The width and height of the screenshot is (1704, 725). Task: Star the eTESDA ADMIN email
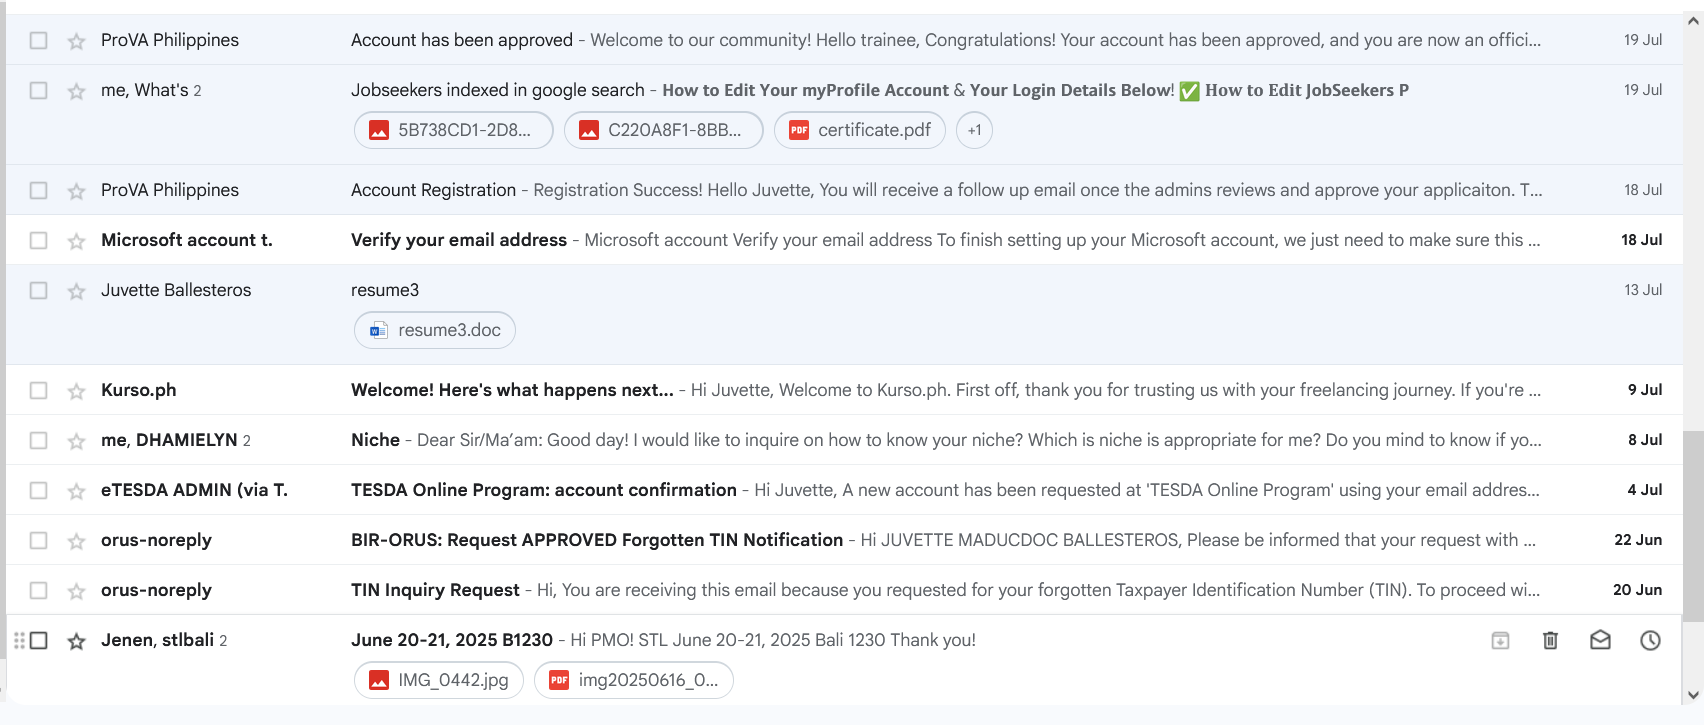point(76,490)
